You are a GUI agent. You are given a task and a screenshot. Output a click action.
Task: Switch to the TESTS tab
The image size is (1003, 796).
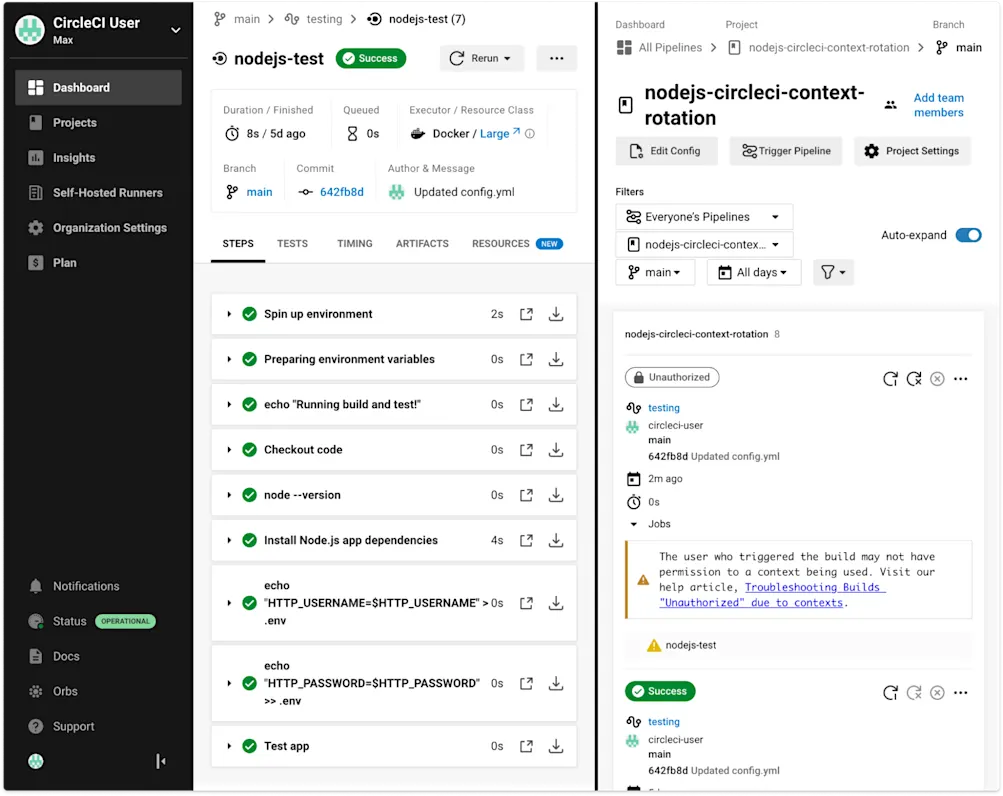[x=291, y=243]
